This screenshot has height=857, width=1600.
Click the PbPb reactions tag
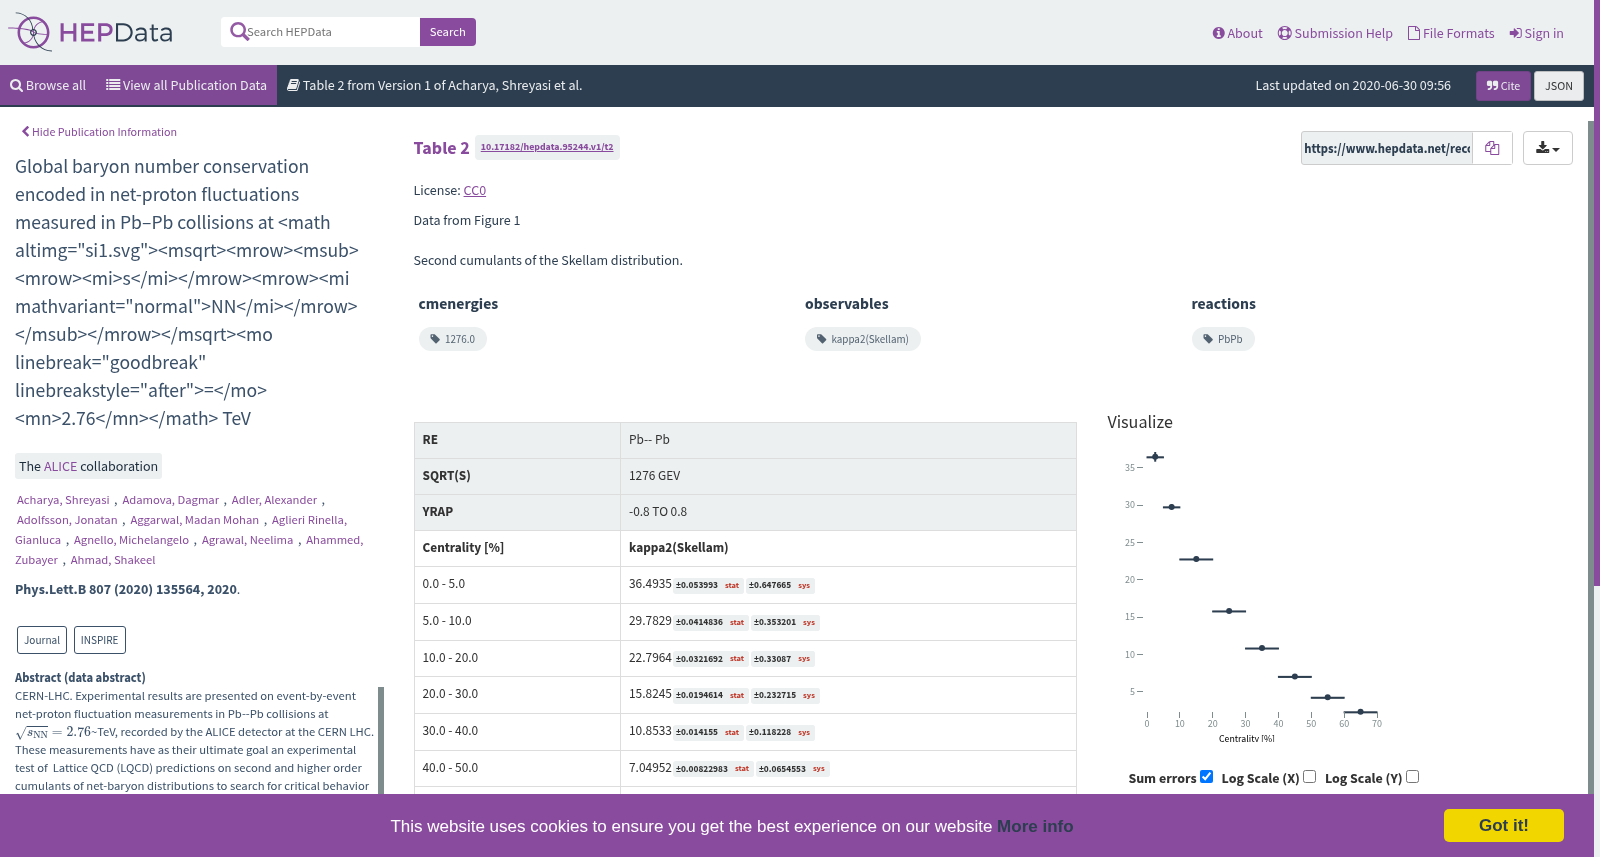(1222, 339)
